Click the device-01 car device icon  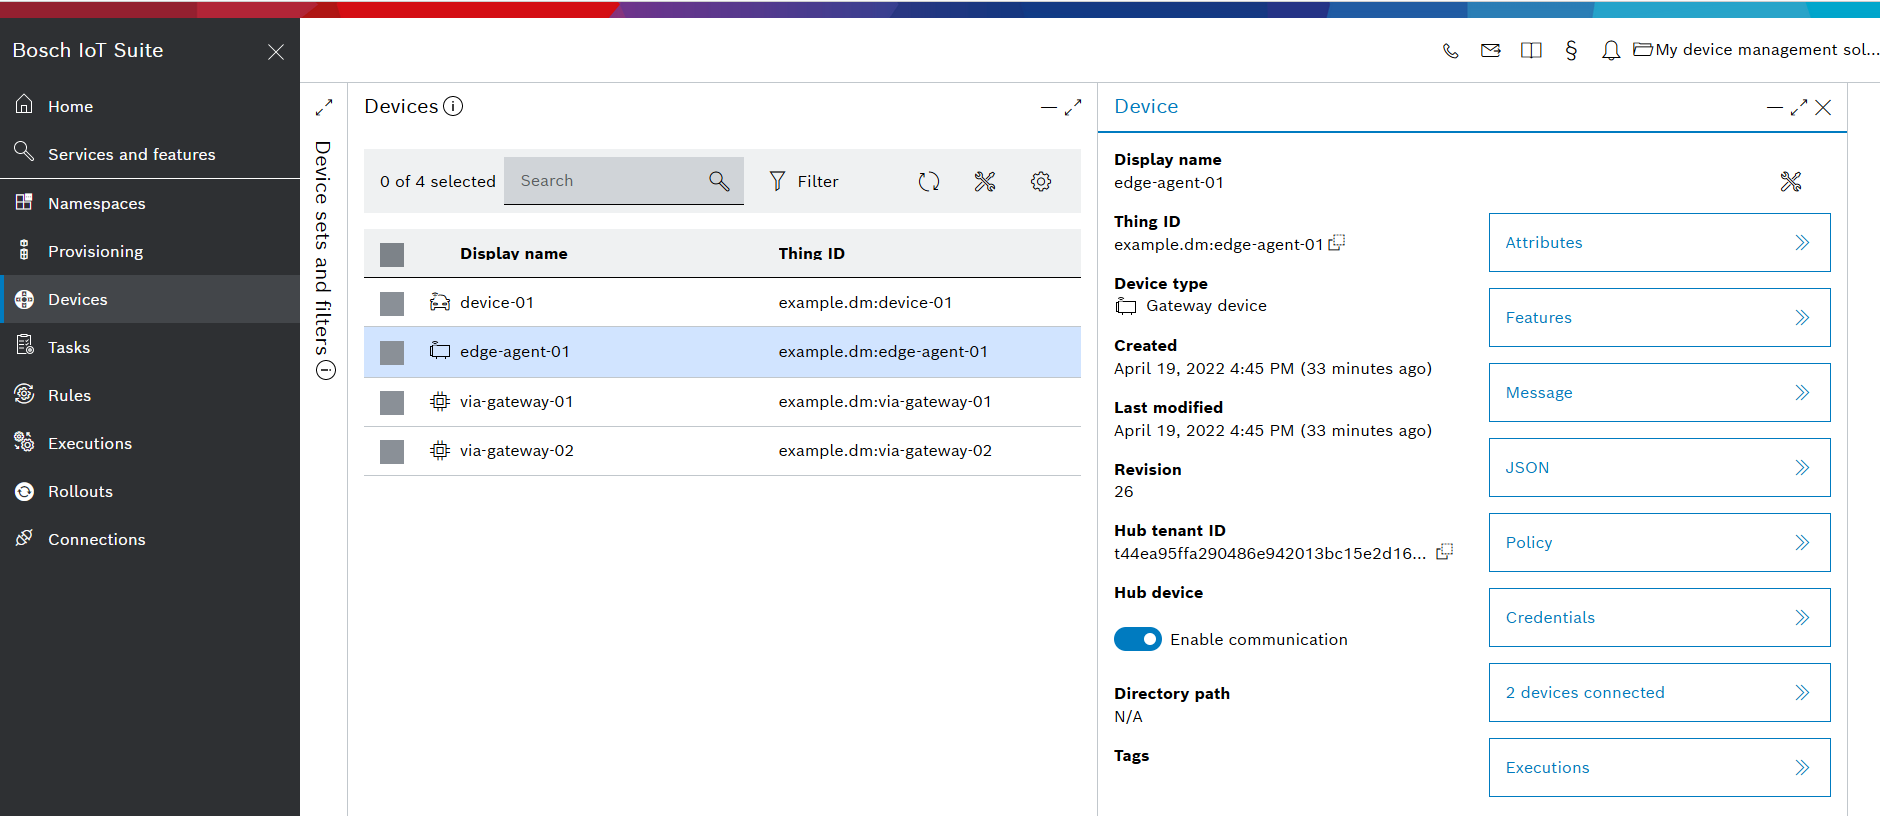440,302
